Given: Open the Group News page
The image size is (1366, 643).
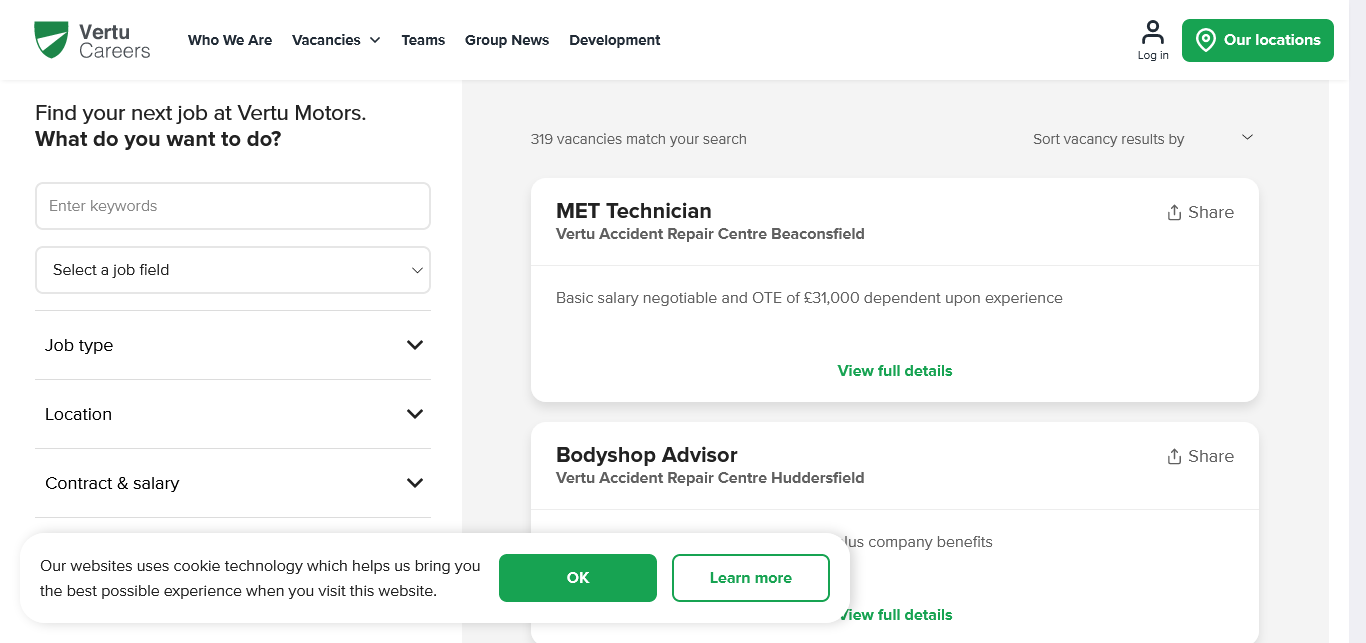Looking at the screenshot, I should coord(507,40).
